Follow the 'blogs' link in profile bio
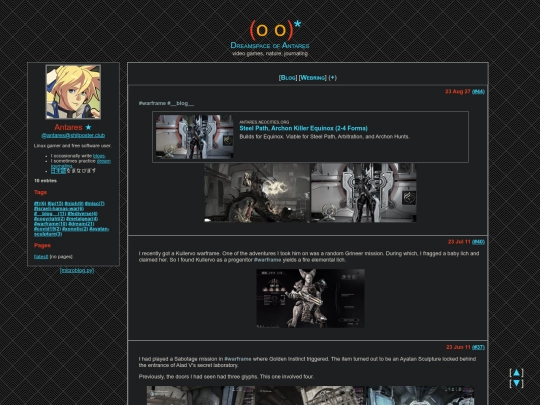Screen dimensions: 540x405 click(x=99, y=156)
